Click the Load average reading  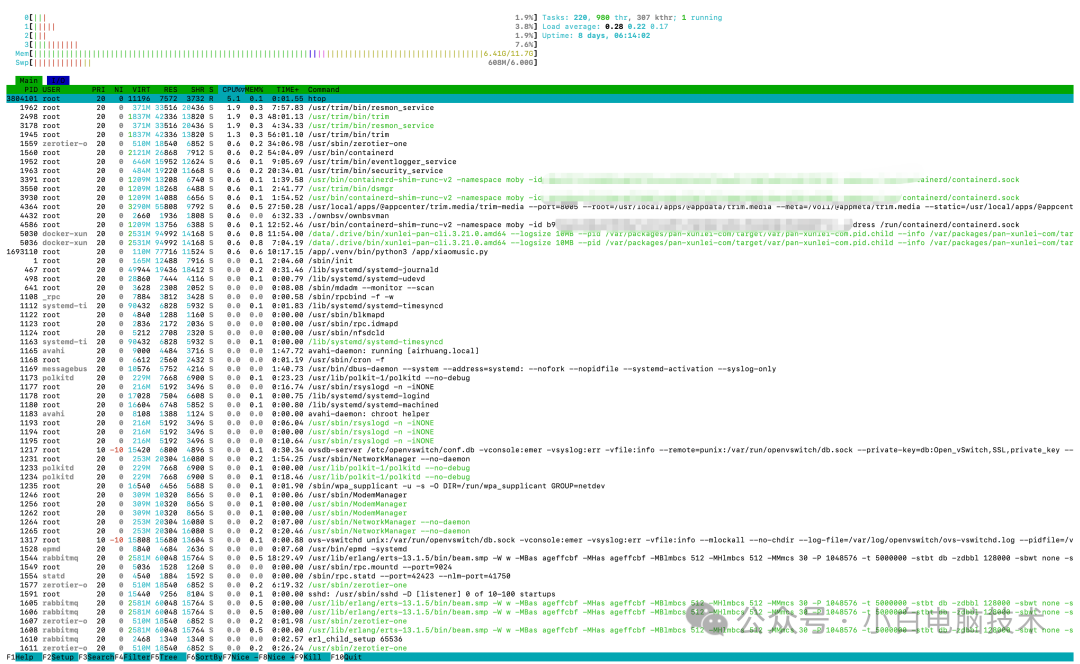click(605, 27)
